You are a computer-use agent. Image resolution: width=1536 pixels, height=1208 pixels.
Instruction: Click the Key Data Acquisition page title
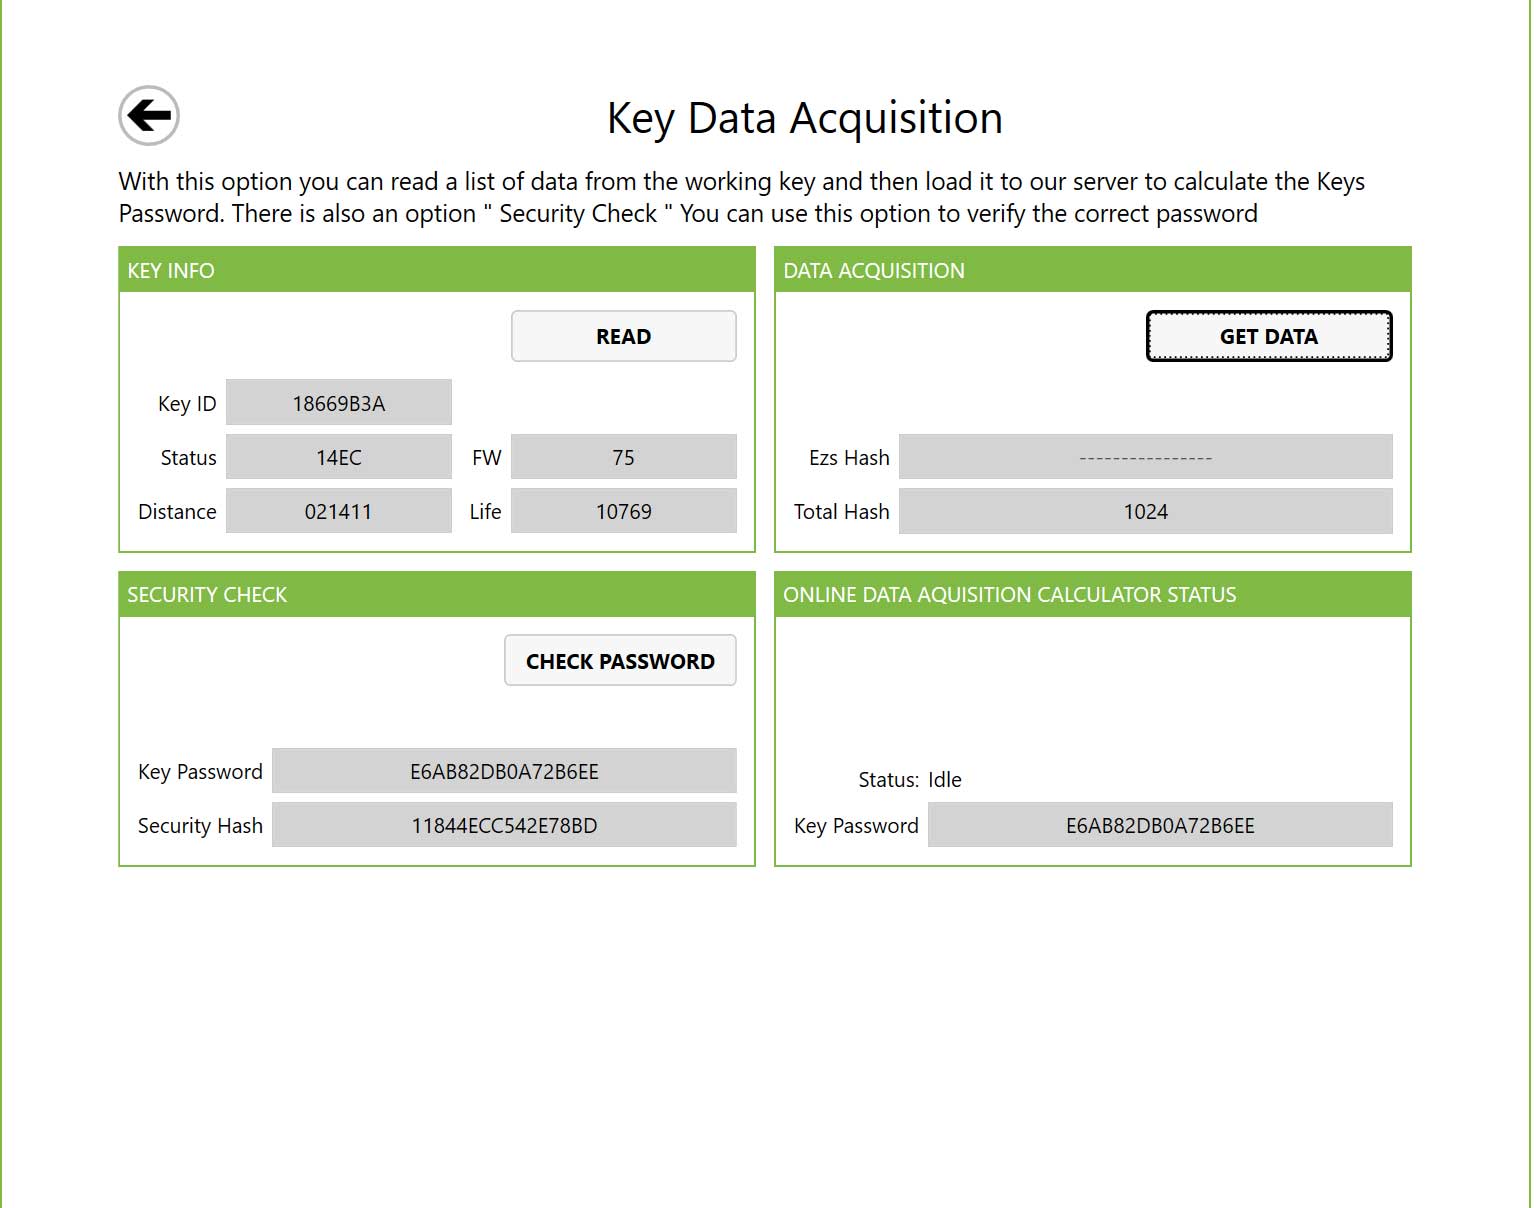coord(804,118)
